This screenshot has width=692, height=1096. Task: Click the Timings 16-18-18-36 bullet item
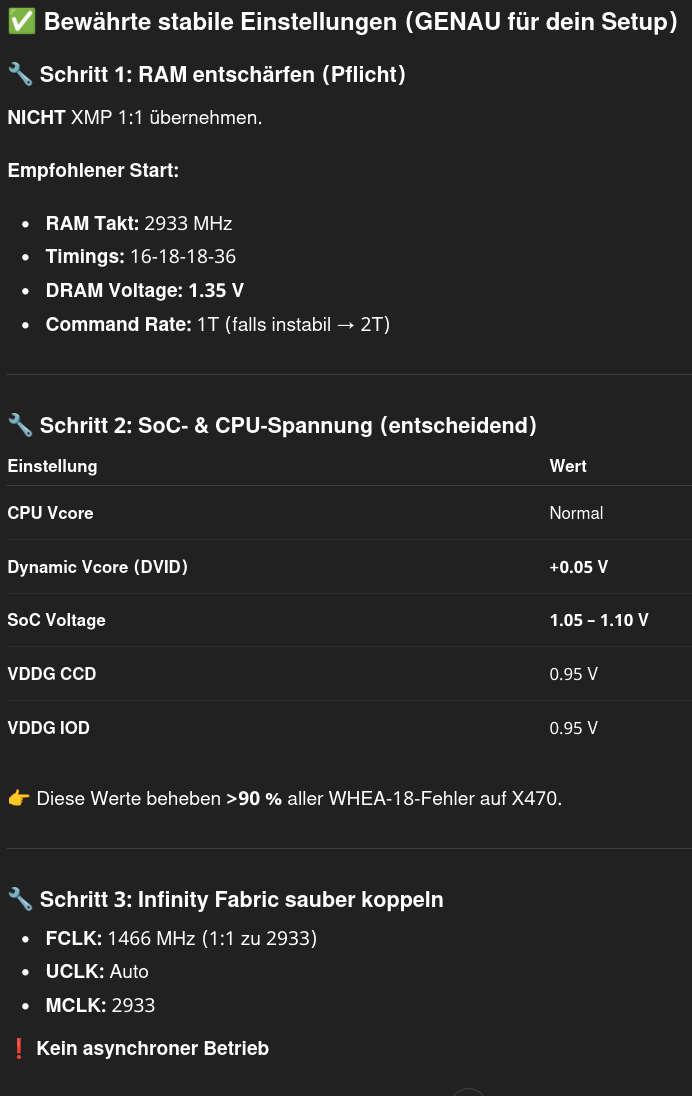click(x=141, y=257)
